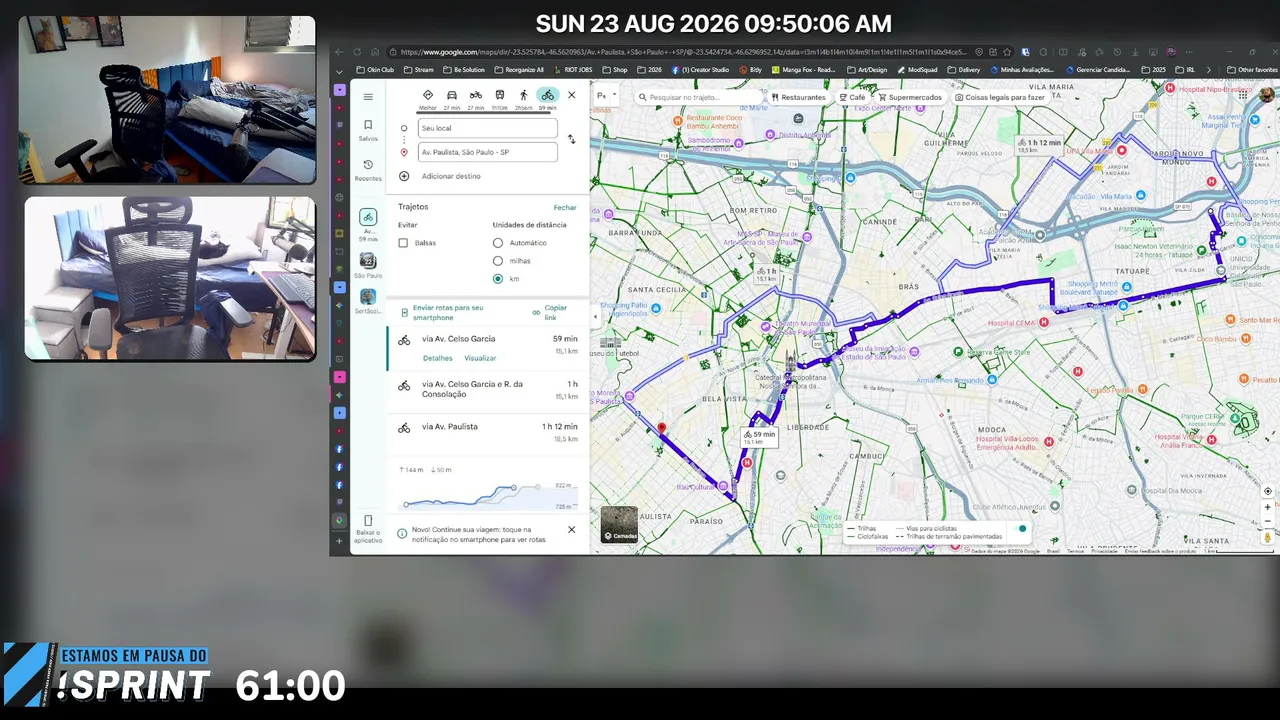Toggle the cycling legend switch
This screenshot has height=720, width=1280.
(1021, 528)
